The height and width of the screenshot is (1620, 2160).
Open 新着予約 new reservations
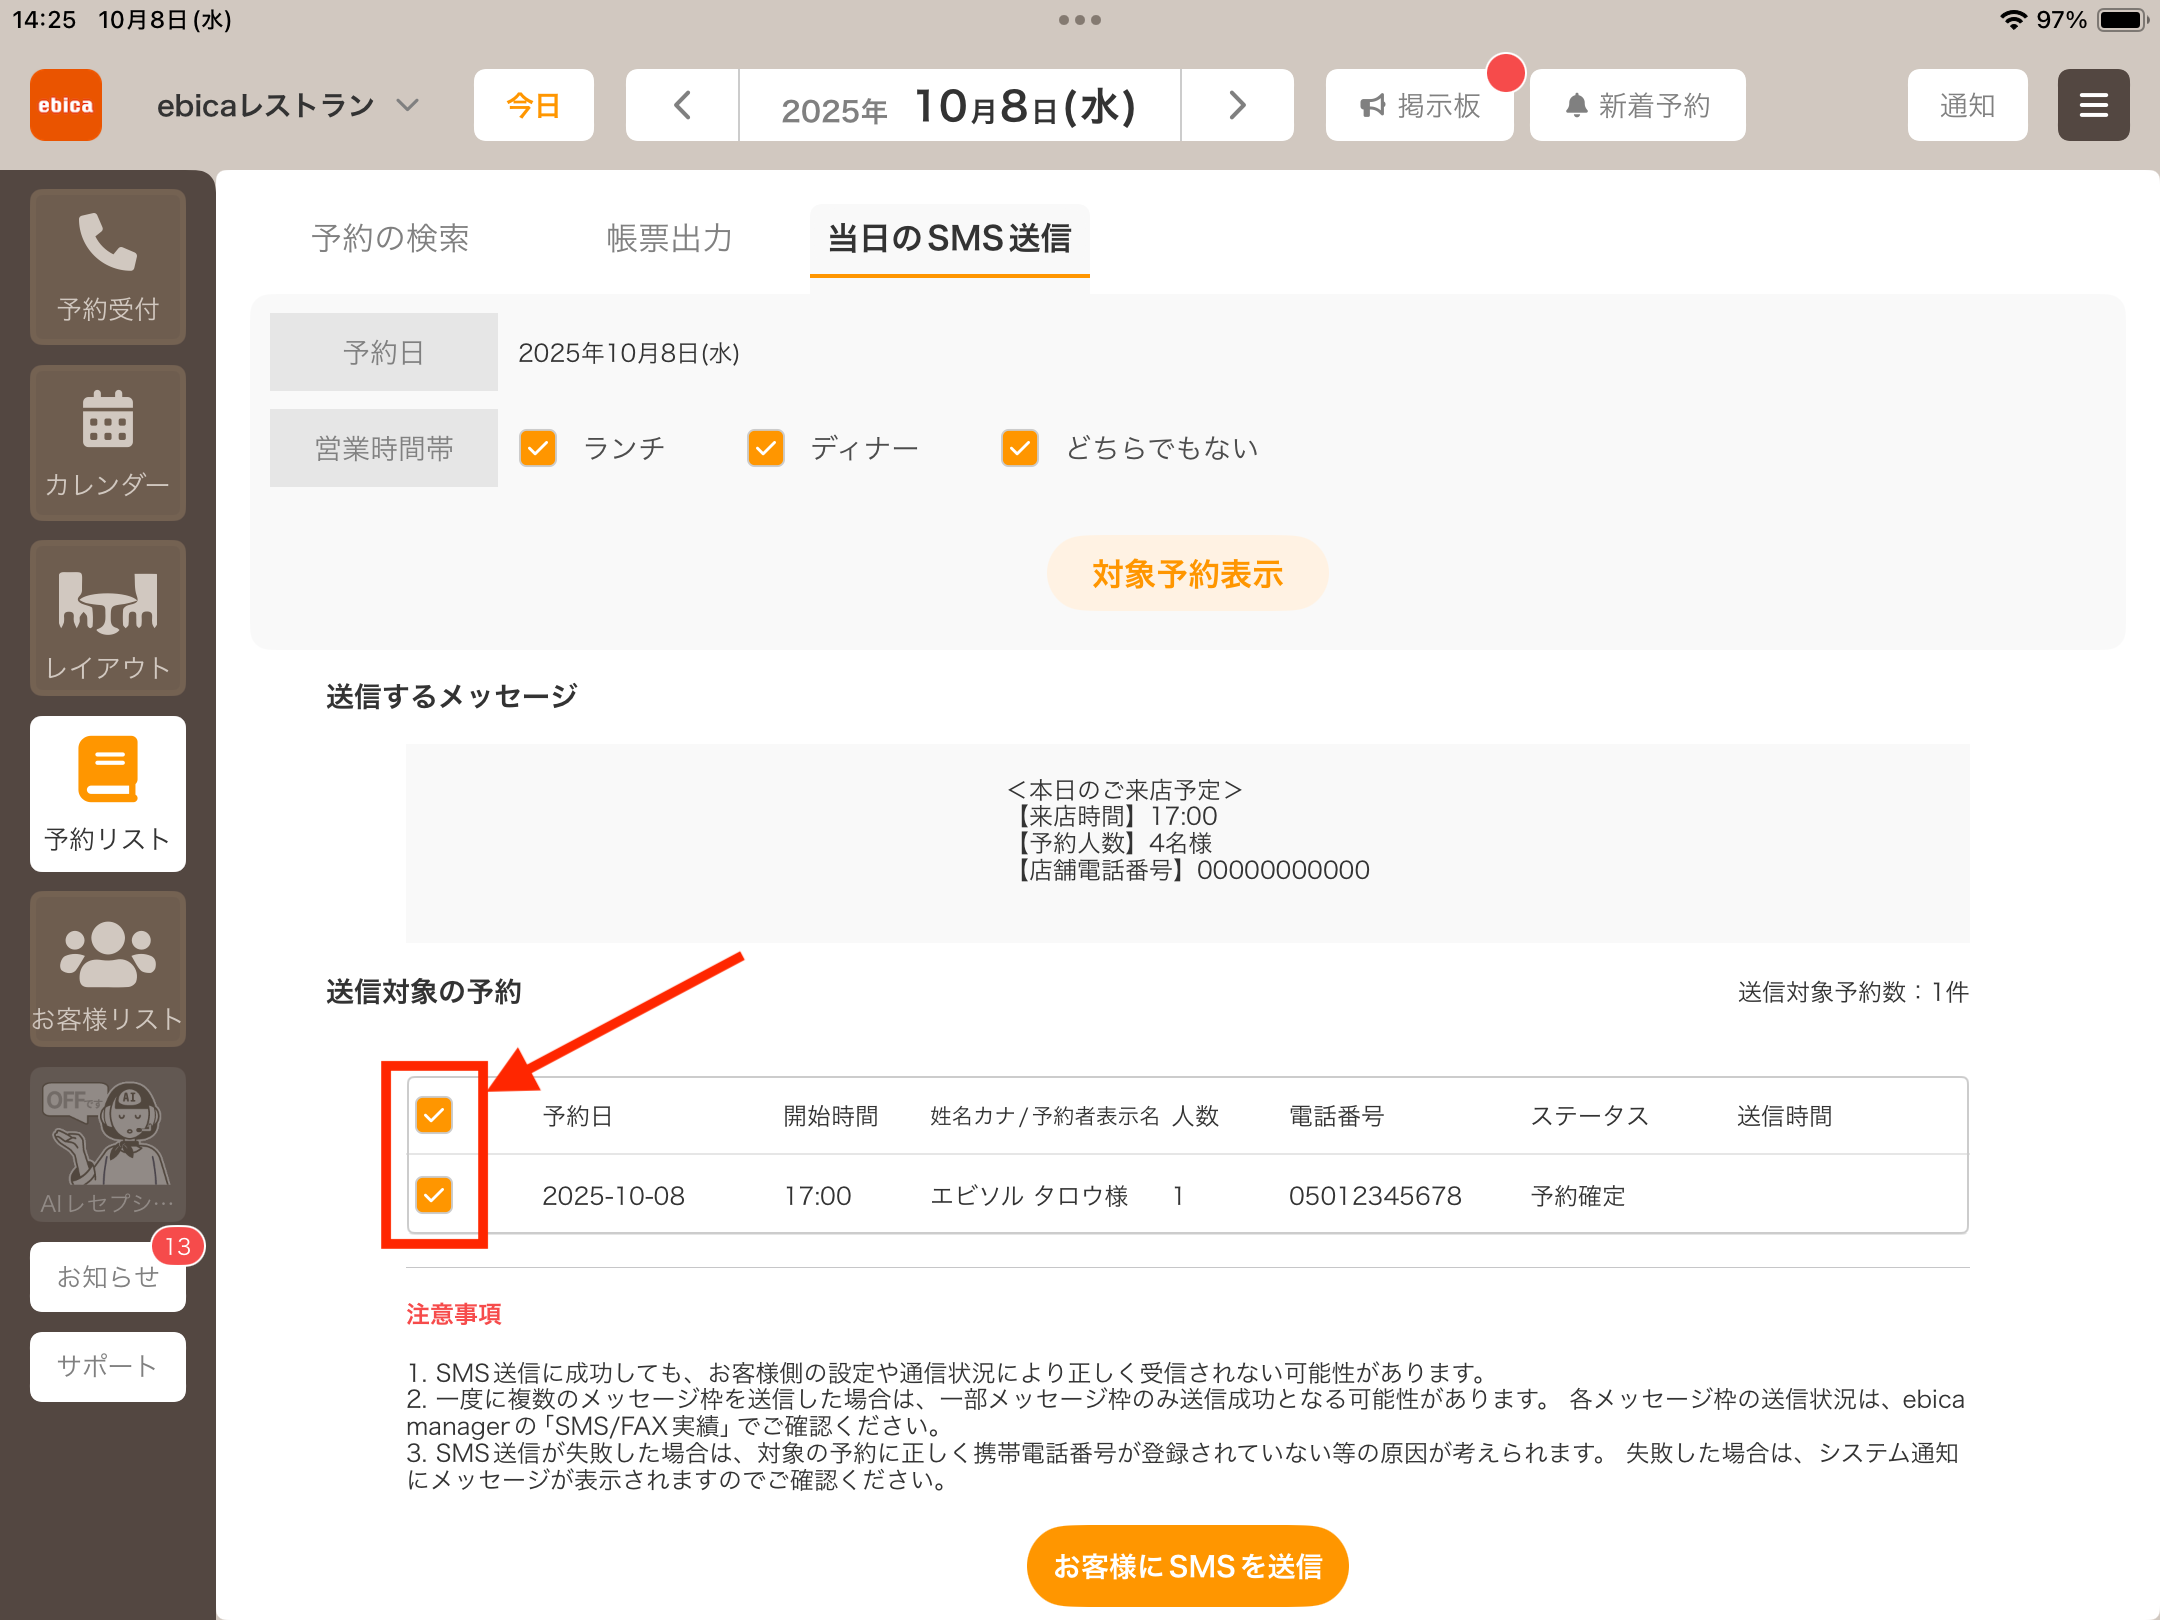coord(1638,105)
